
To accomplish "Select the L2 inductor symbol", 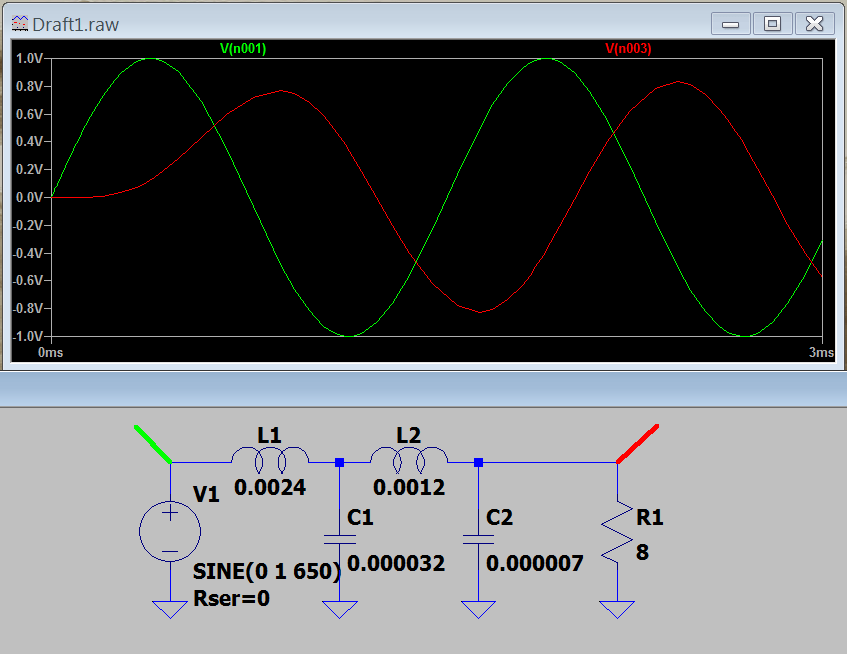I will tap(409, 460).
